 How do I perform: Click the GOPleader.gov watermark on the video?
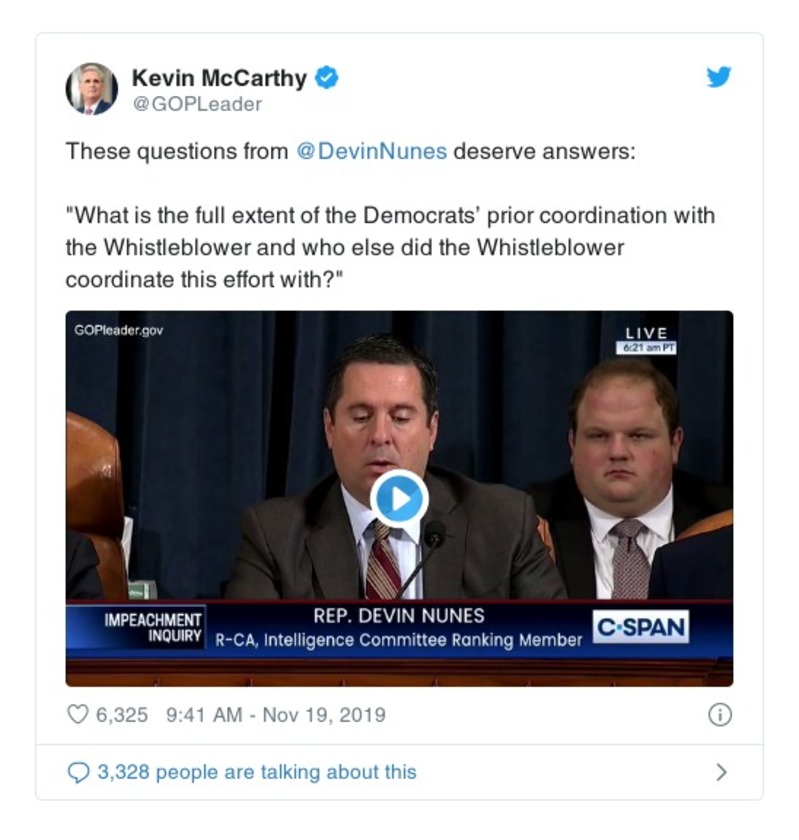(x=119, y=331)
